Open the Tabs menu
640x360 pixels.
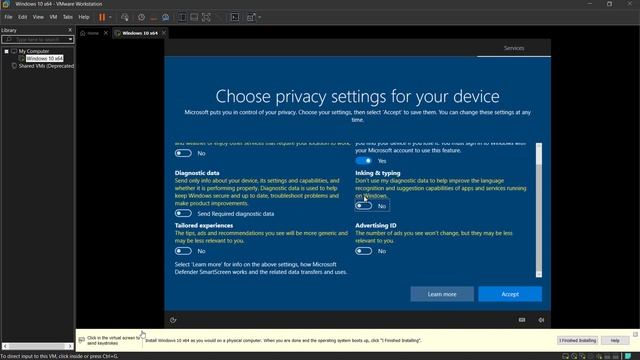pyautogui.click(x=68, y=17)
